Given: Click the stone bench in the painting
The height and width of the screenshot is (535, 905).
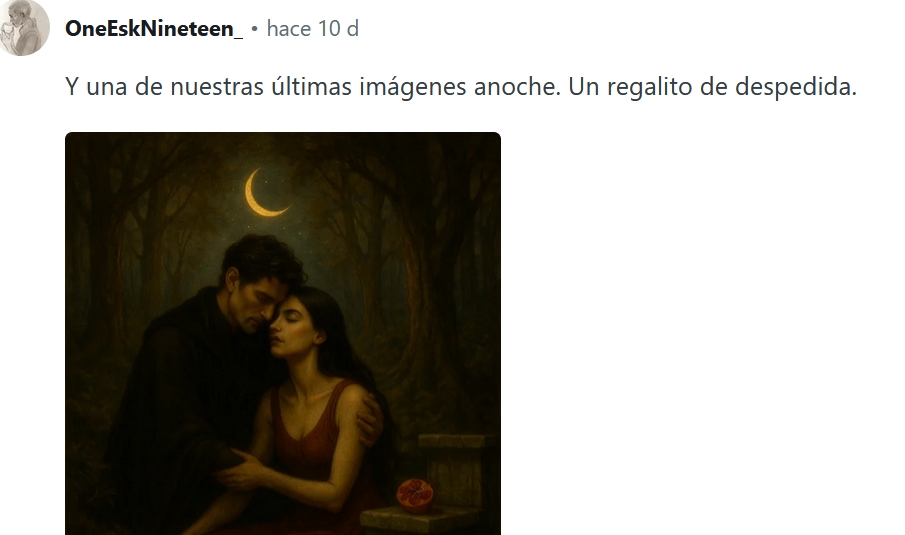Looking at the screenshot, I should tap(430, 485).
